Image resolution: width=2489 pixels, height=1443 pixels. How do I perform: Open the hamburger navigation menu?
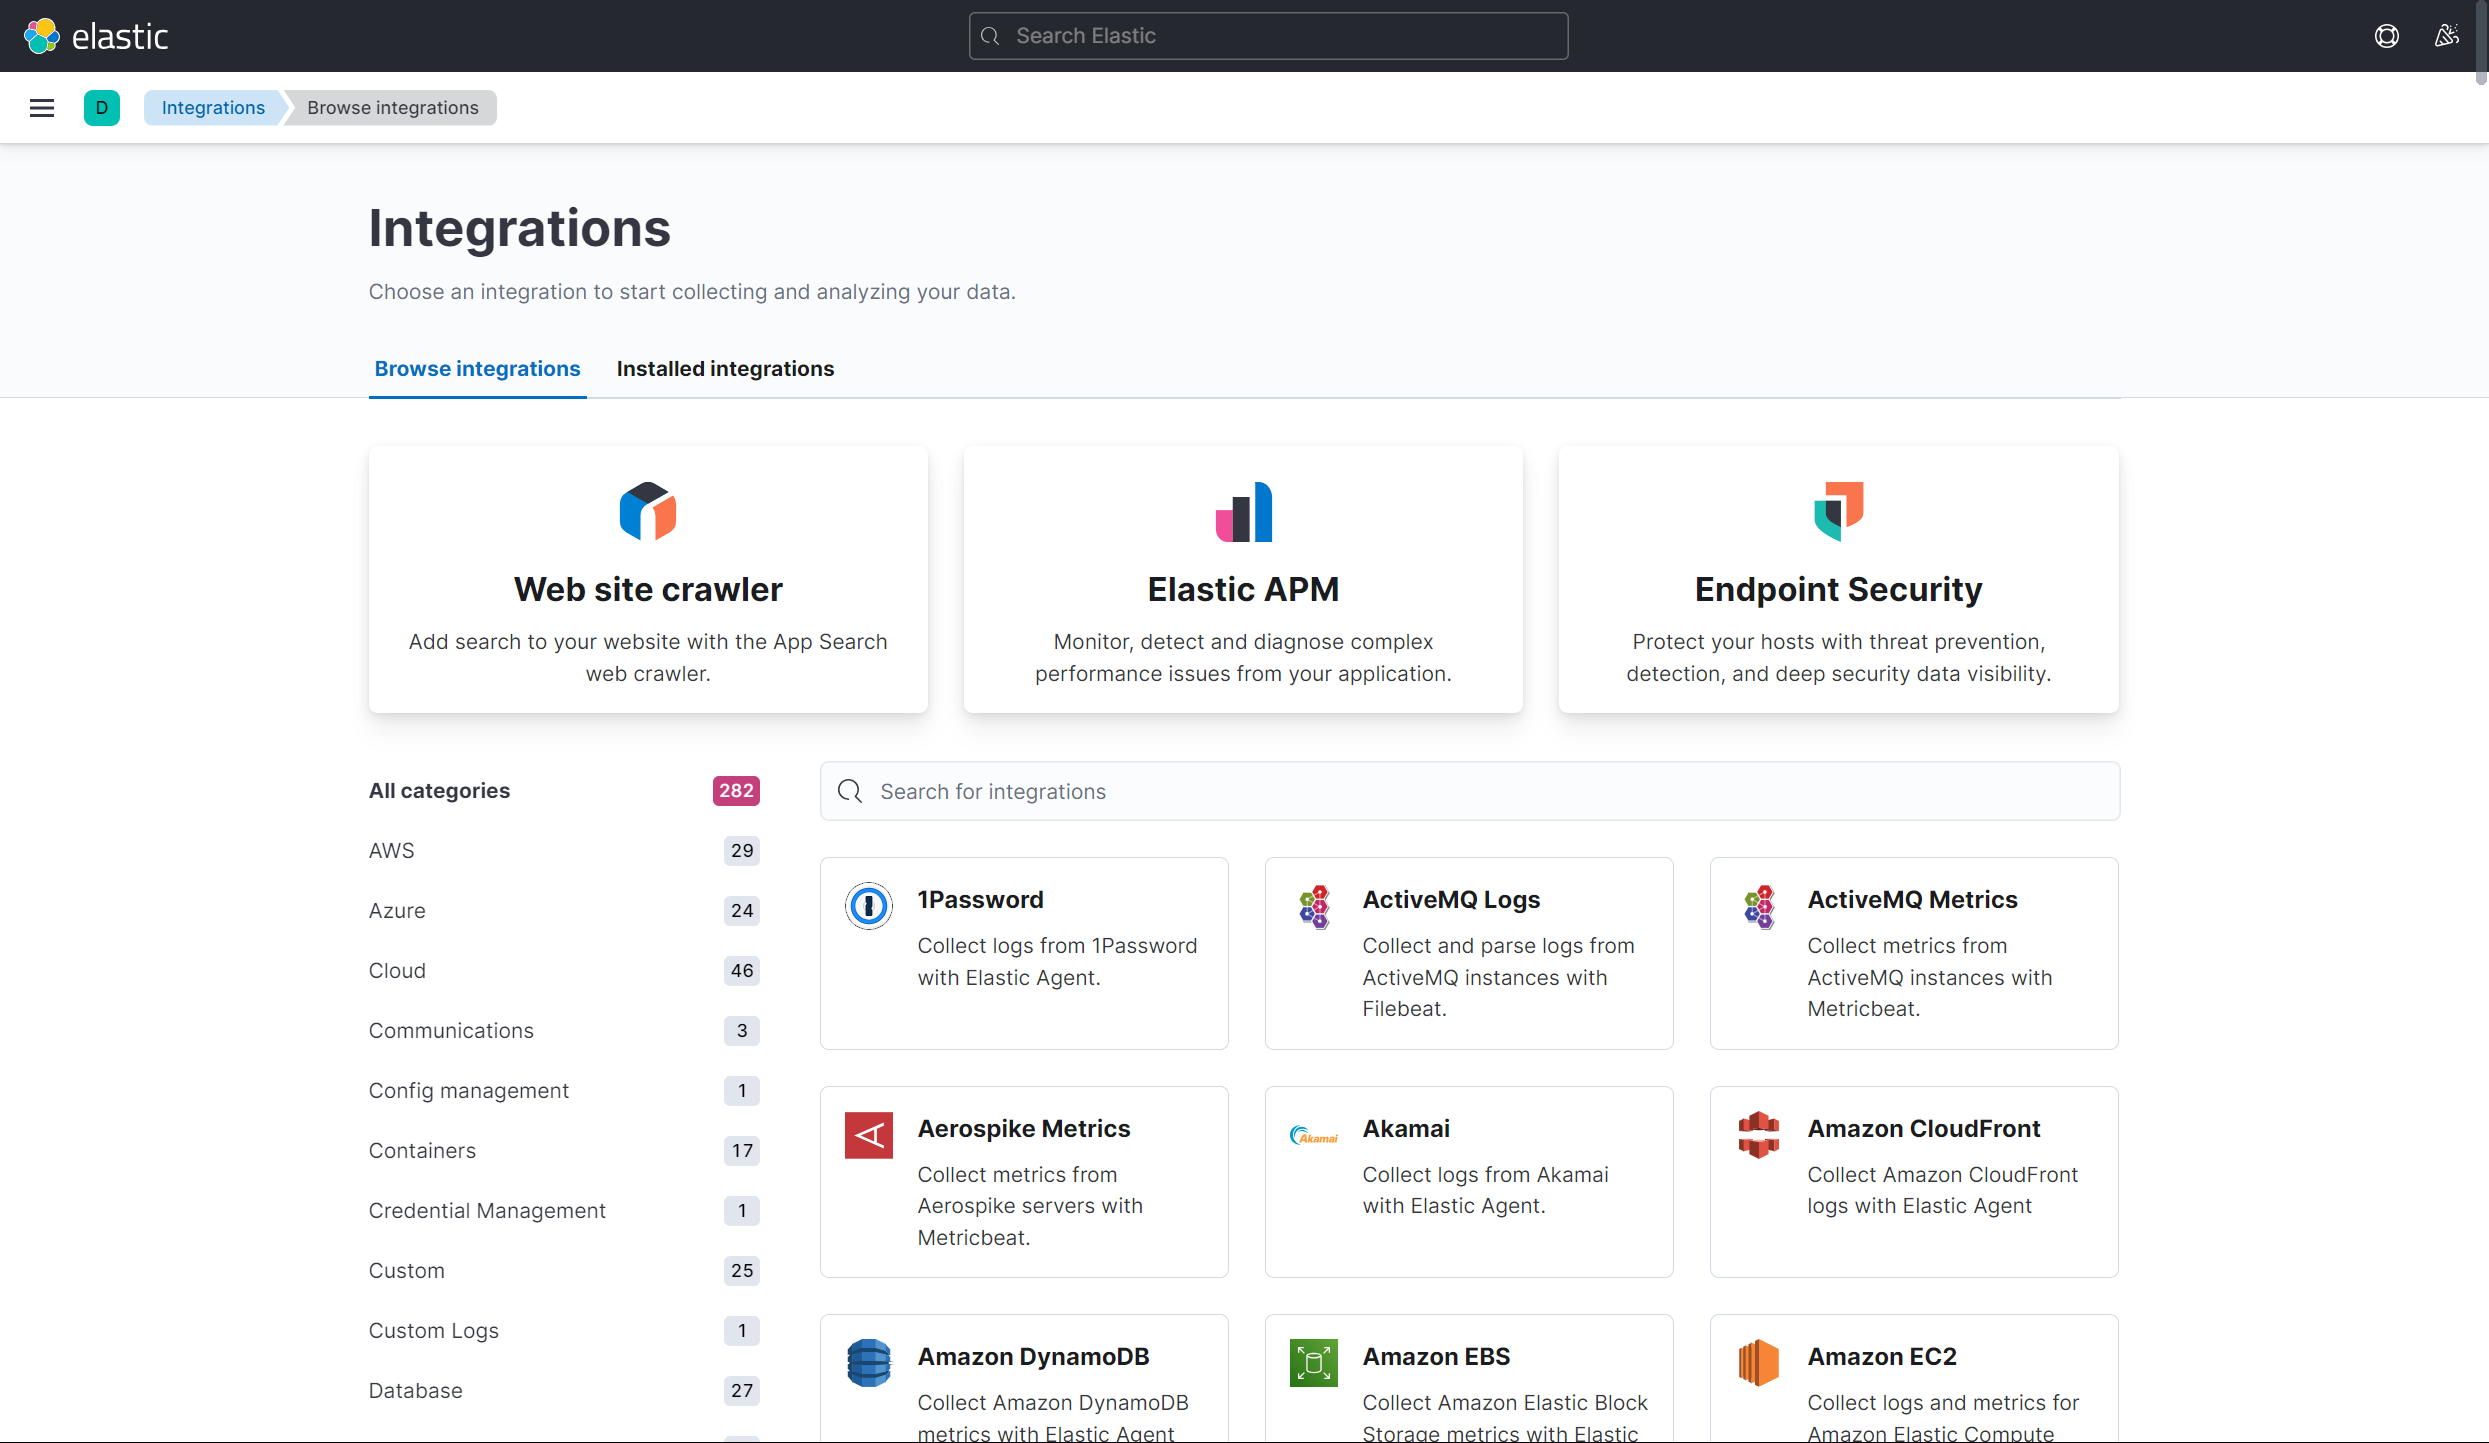coord(42,108)
